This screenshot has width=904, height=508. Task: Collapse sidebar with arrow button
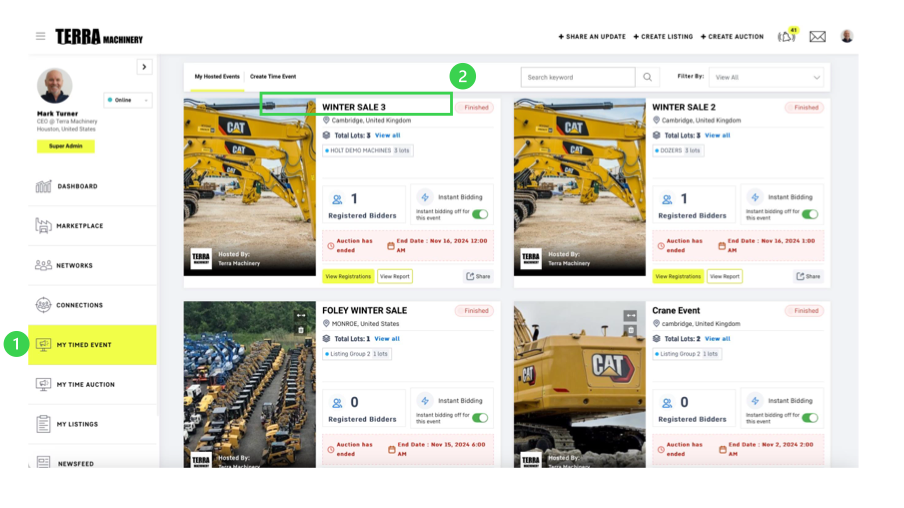pyautogui.click(x=144, y=67)
